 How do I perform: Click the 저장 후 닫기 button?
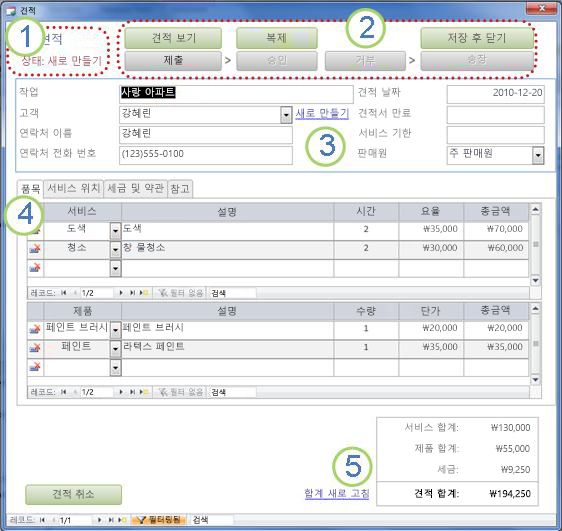tap(477, 38)
